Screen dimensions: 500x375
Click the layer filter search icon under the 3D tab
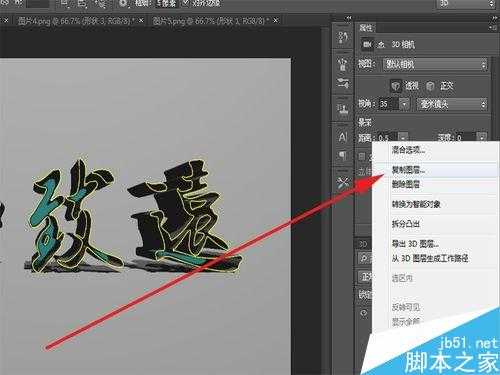[x=364, y=258]
